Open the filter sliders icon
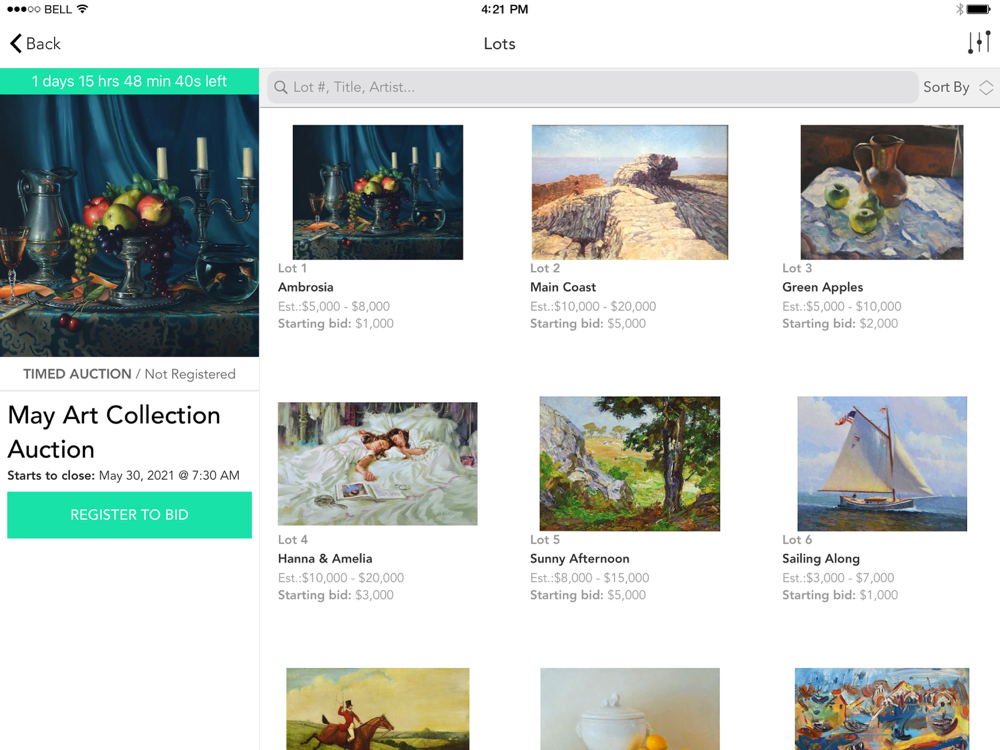The image size is (1000, 750). tap(979, 43)
